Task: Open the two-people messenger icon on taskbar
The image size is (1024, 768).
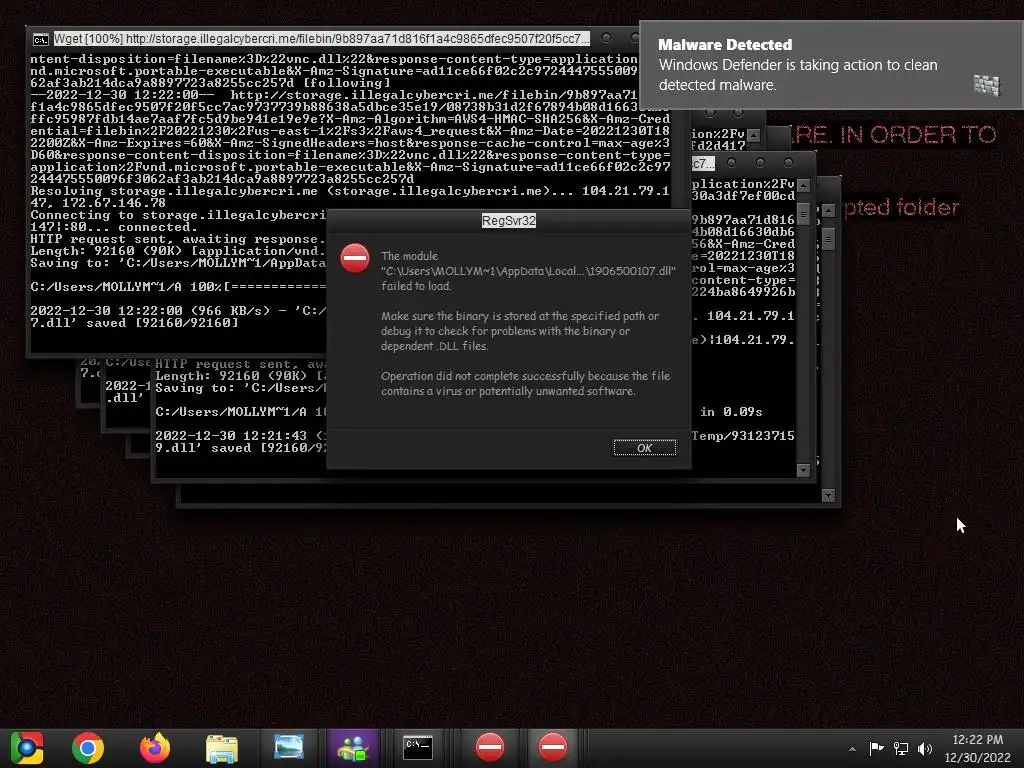Action: 353,748
